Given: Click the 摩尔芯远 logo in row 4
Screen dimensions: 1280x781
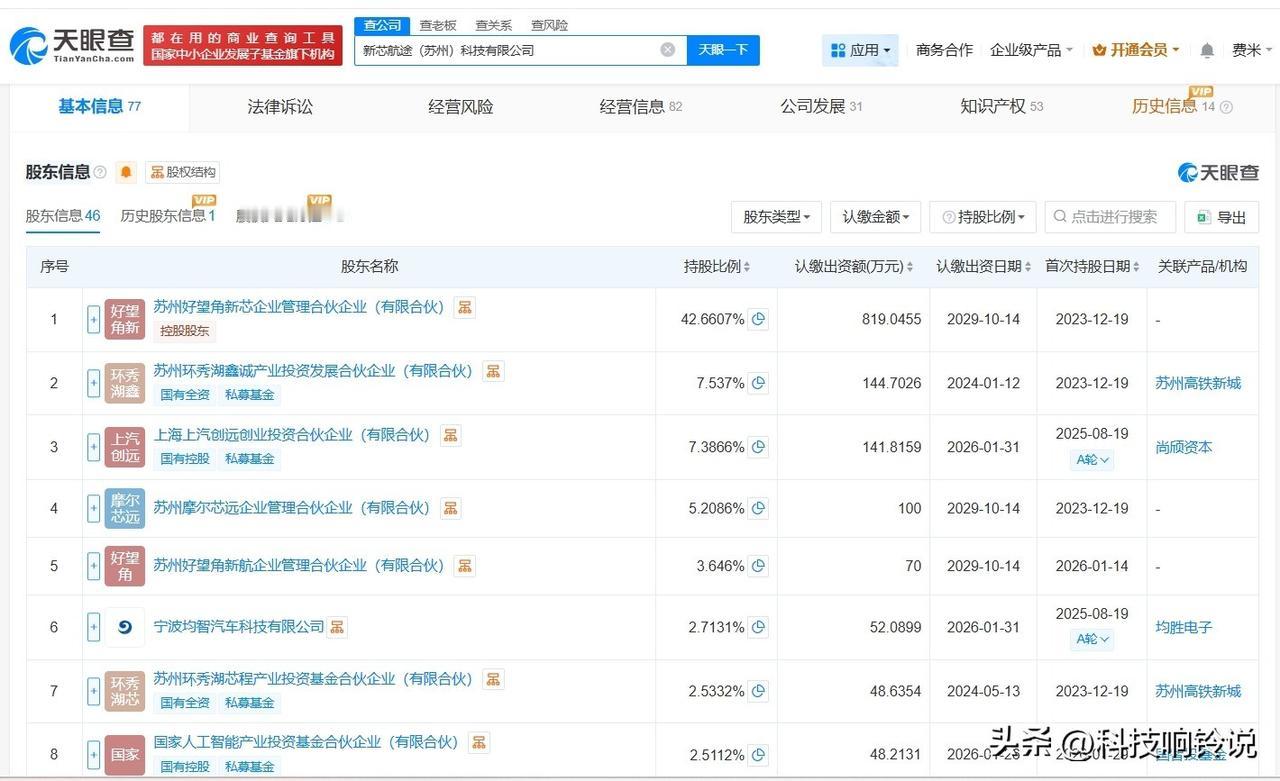Looking at the screenshot, I should [125, 508].
